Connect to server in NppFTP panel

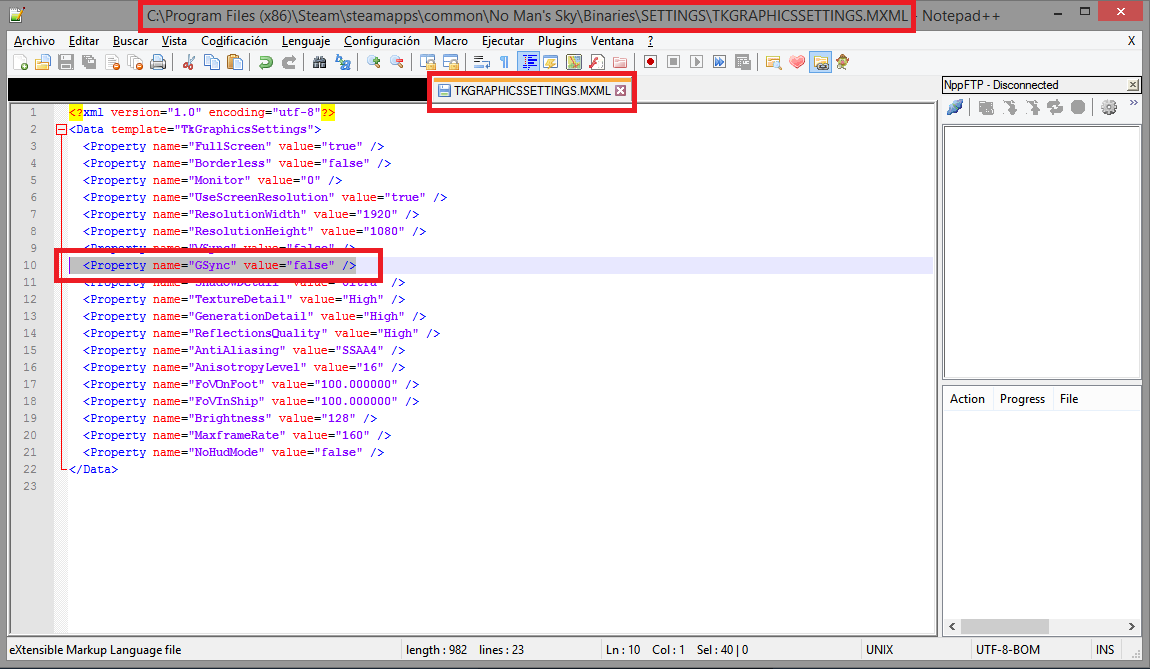click(x=955, y=108)
